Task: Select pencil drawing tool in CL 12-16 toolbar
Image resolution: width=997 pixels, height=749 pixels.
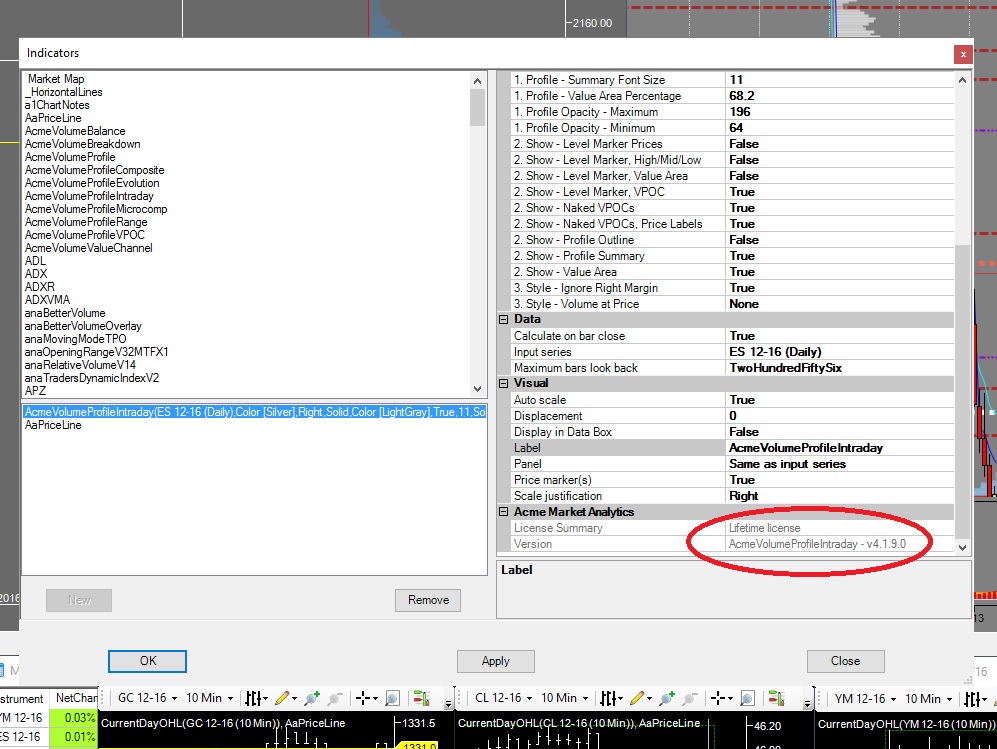Action: point(635,698)
